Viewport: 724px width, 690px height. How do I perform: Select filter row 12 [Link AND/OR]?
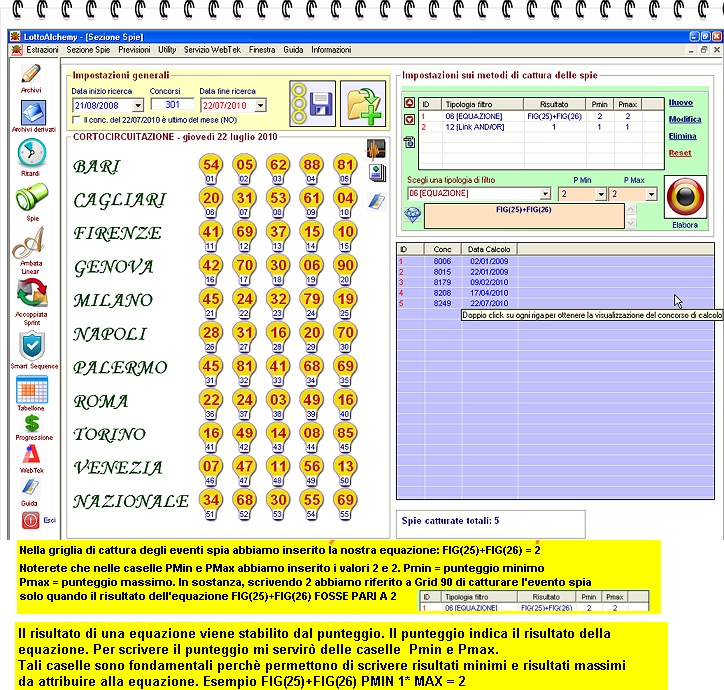point(541,127)
